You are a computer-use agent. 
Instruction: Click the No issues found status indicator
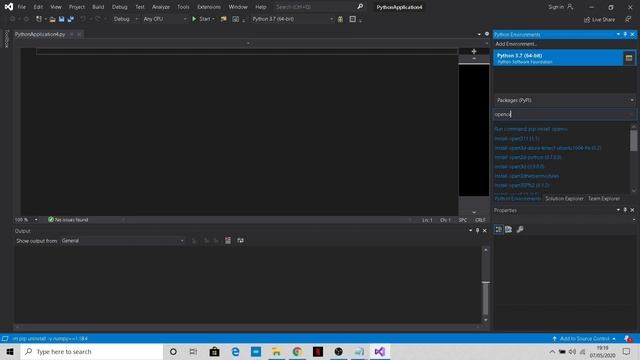(68, 220)
